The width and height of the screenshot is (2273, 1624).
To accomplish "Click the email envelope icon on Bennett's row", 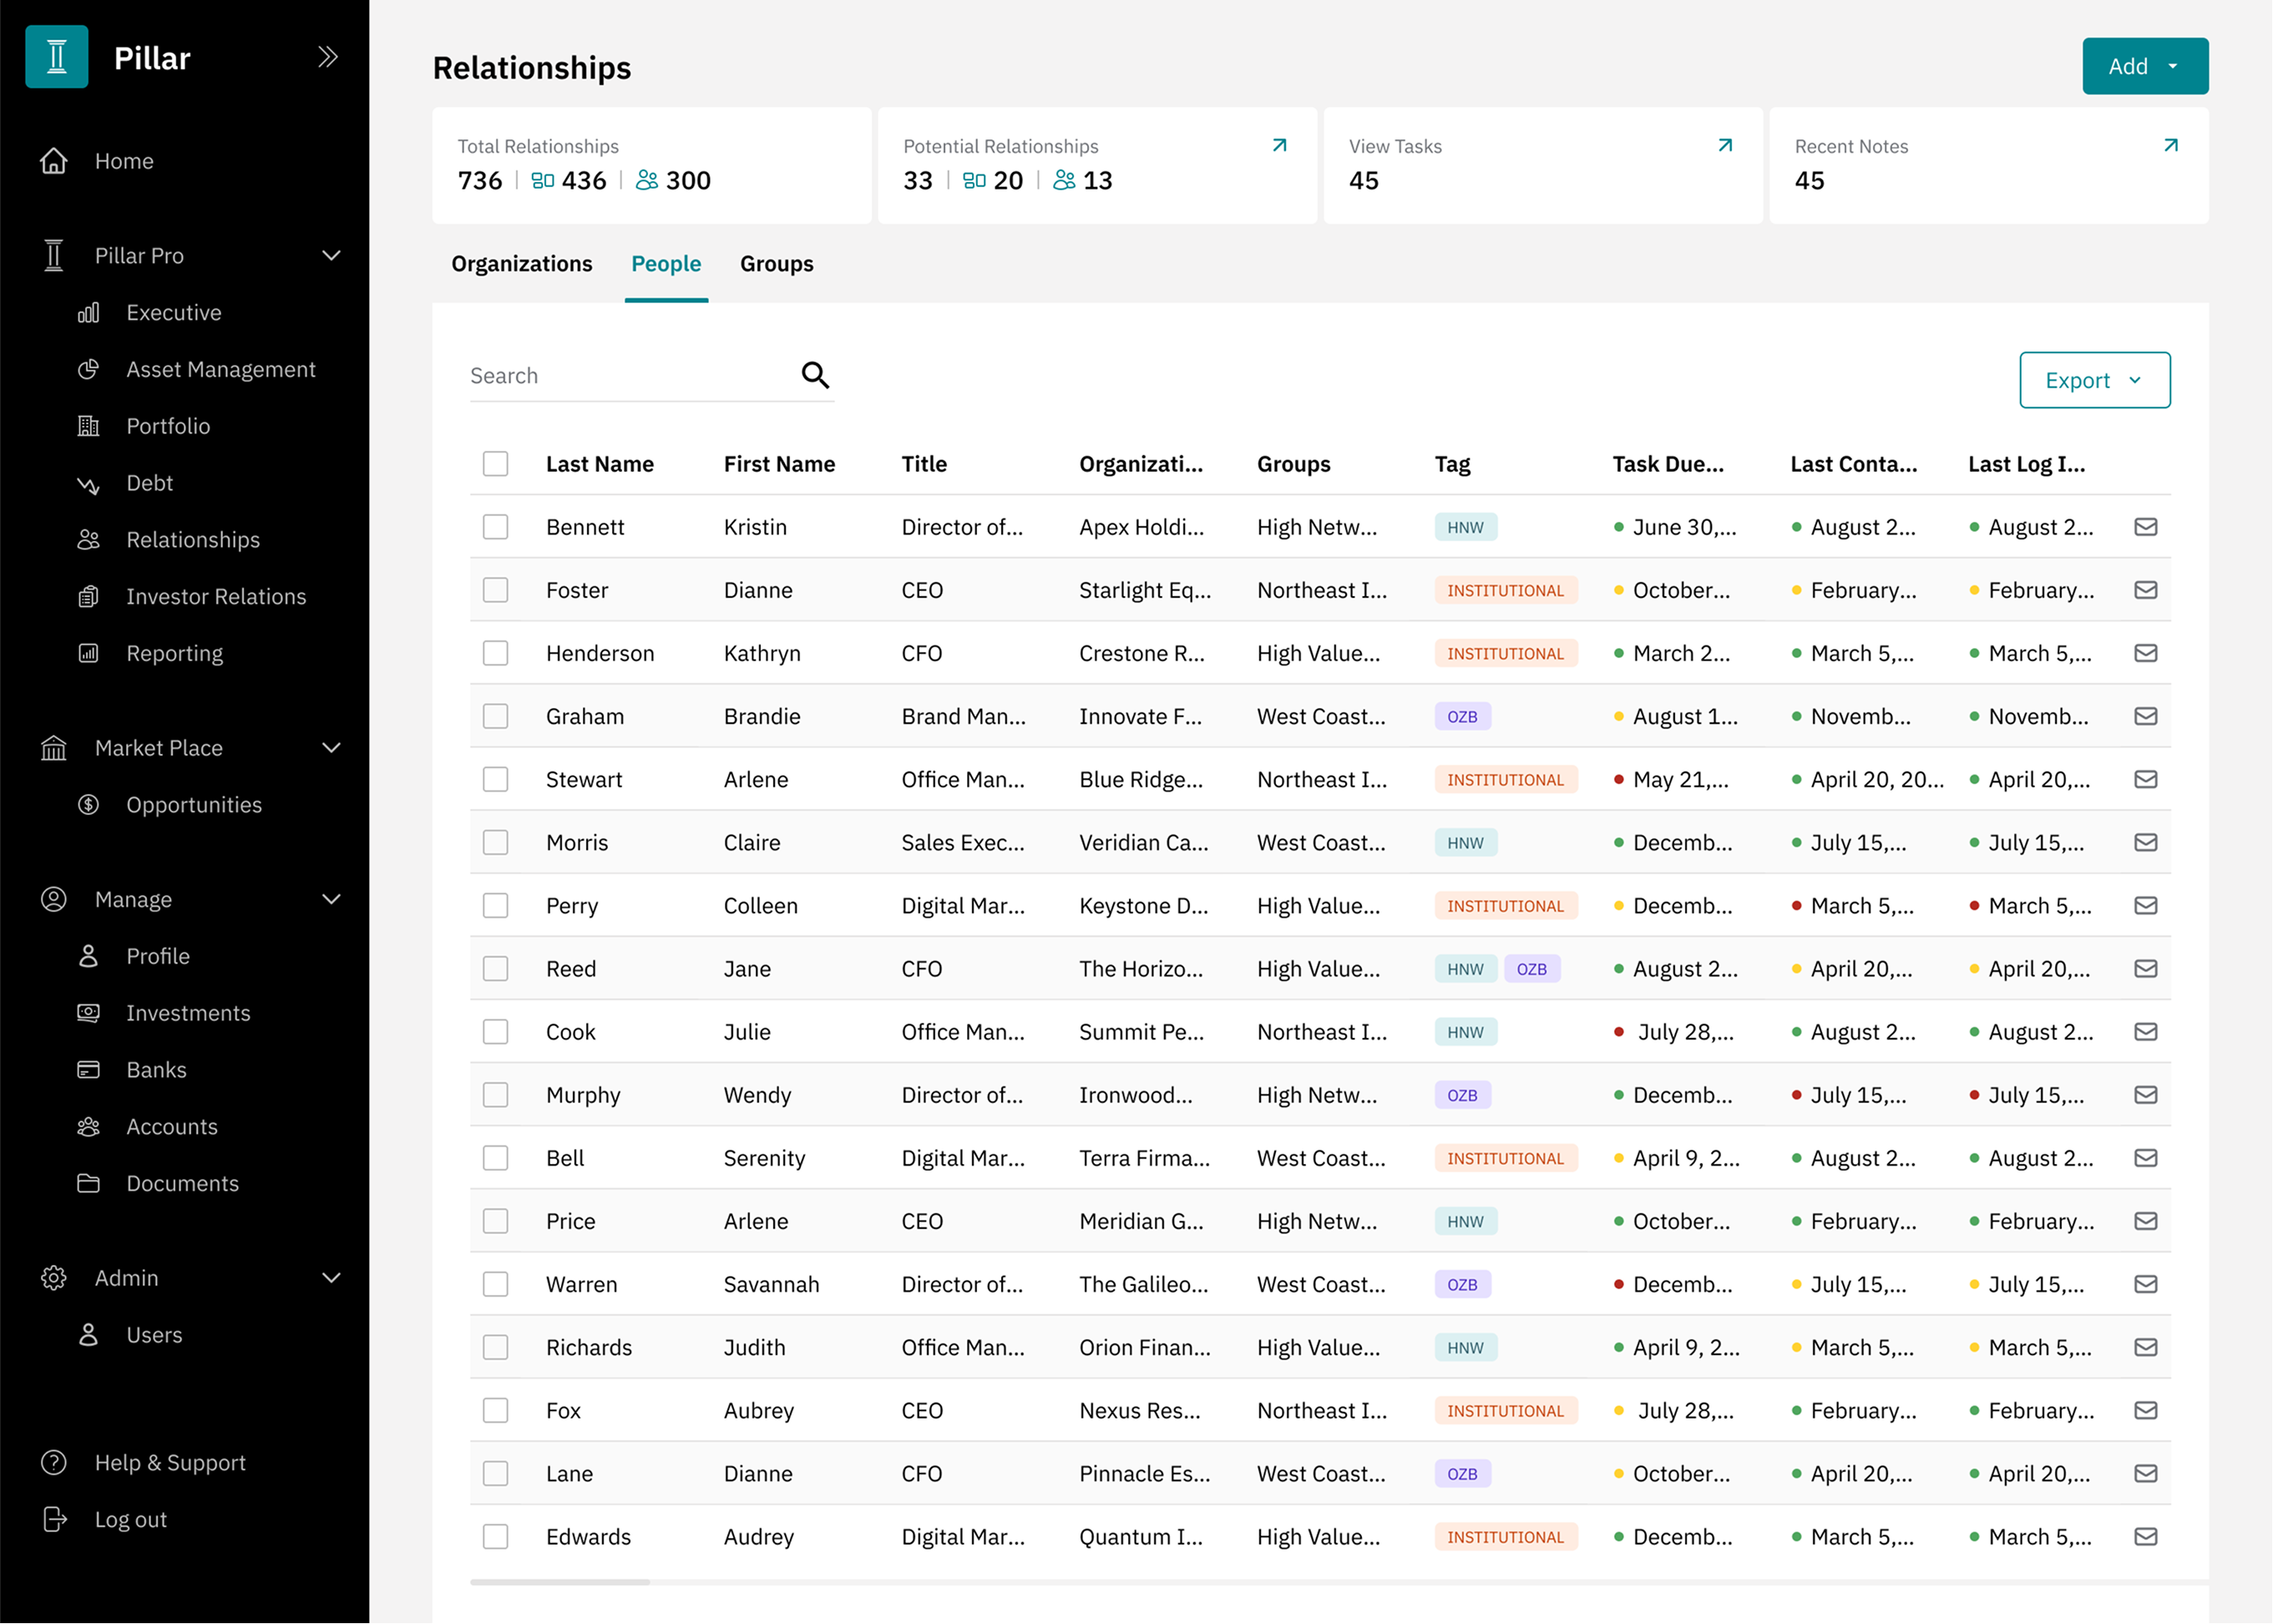I will (x=2146, y=527).
